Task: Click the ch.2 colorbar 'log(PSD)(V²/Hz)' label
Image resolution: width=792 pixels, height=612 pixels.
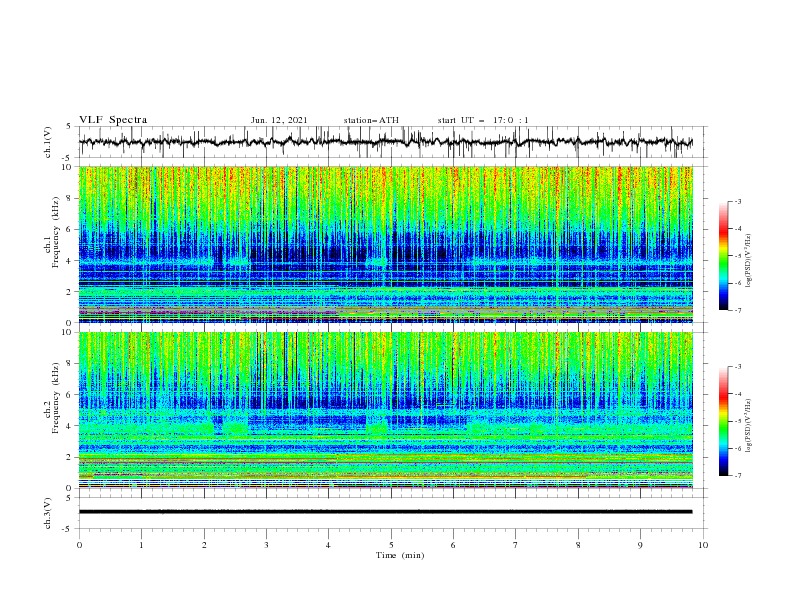Action: [x=749, y=425]
